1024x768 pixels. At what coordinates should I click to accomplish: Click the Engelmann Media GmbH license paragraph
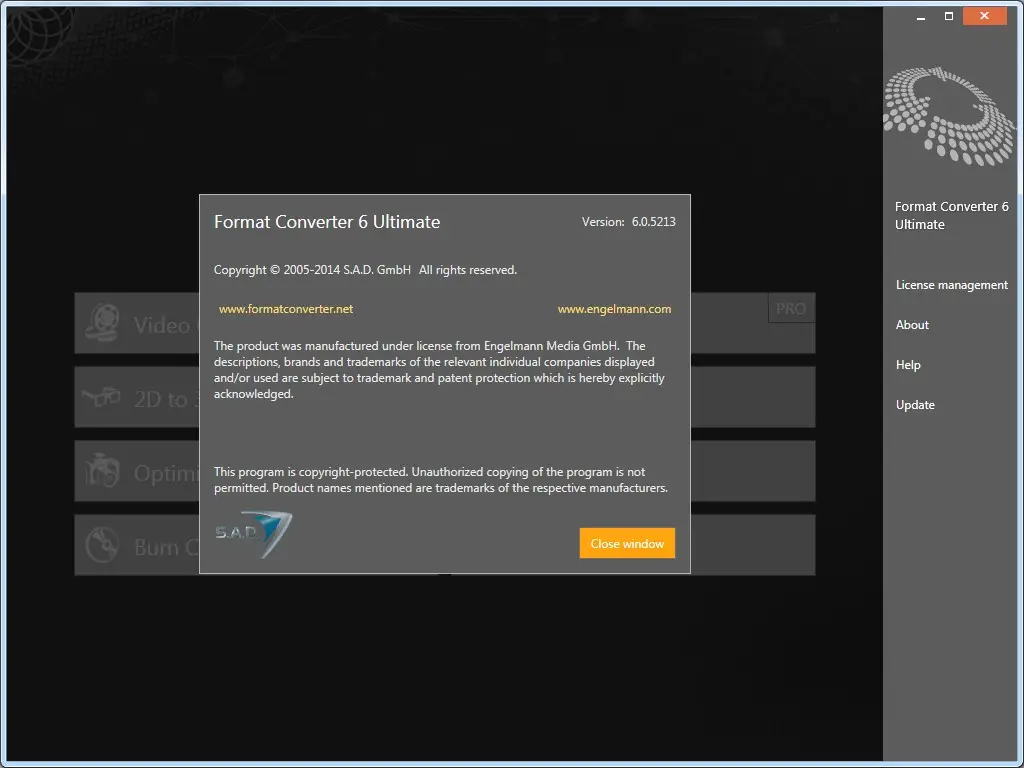[x=439, y=370]
